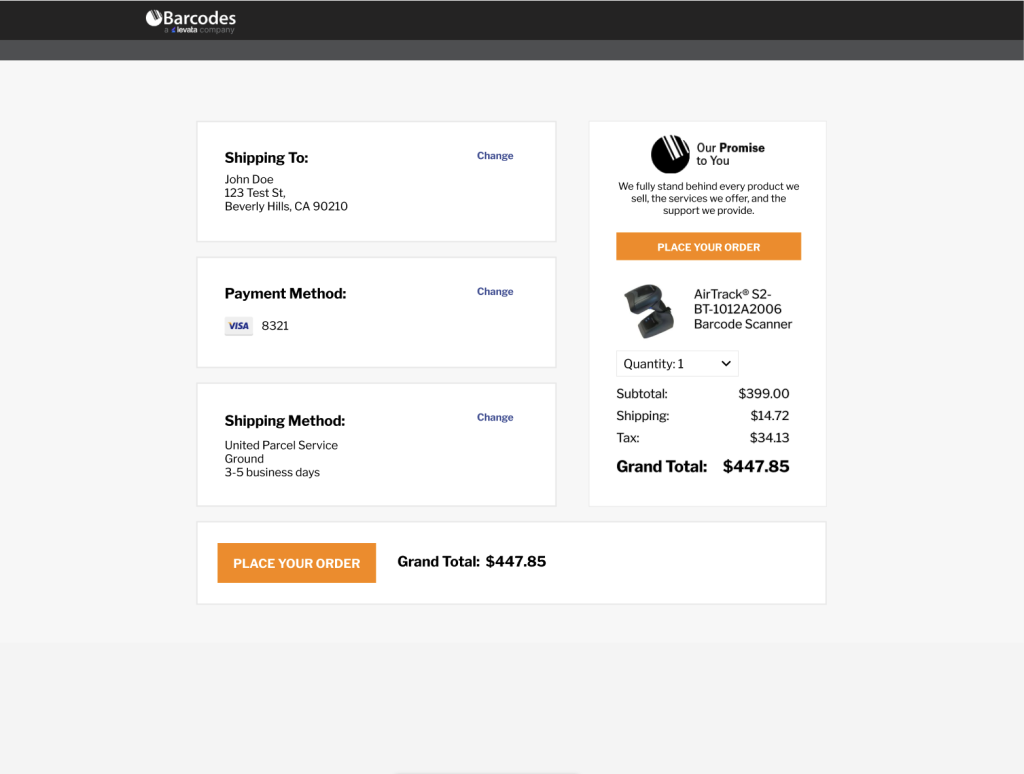Click the Shipping Method heading
This screenshot has width=1024, height=774.
coord(285,421)
